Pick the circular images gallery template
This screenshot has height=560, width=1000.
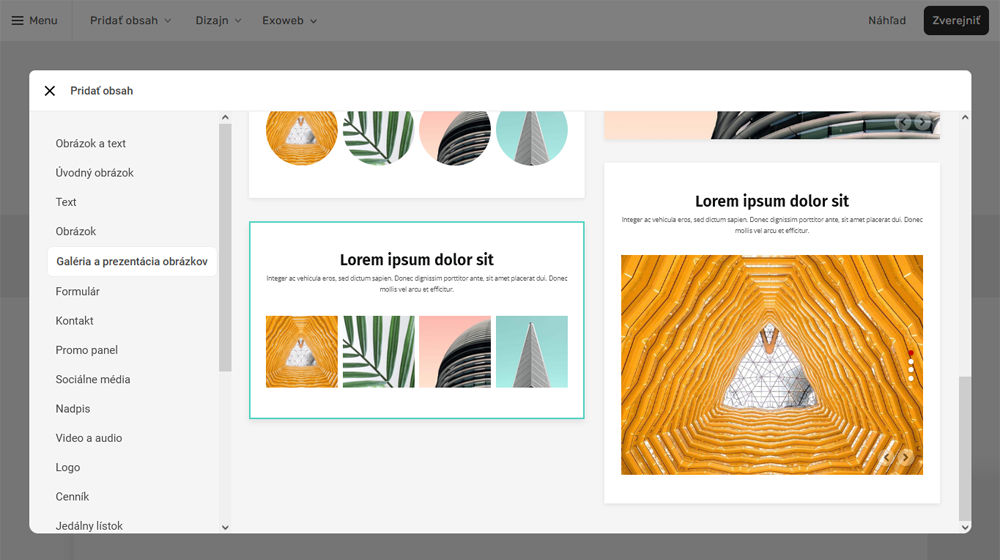[416, 150]
